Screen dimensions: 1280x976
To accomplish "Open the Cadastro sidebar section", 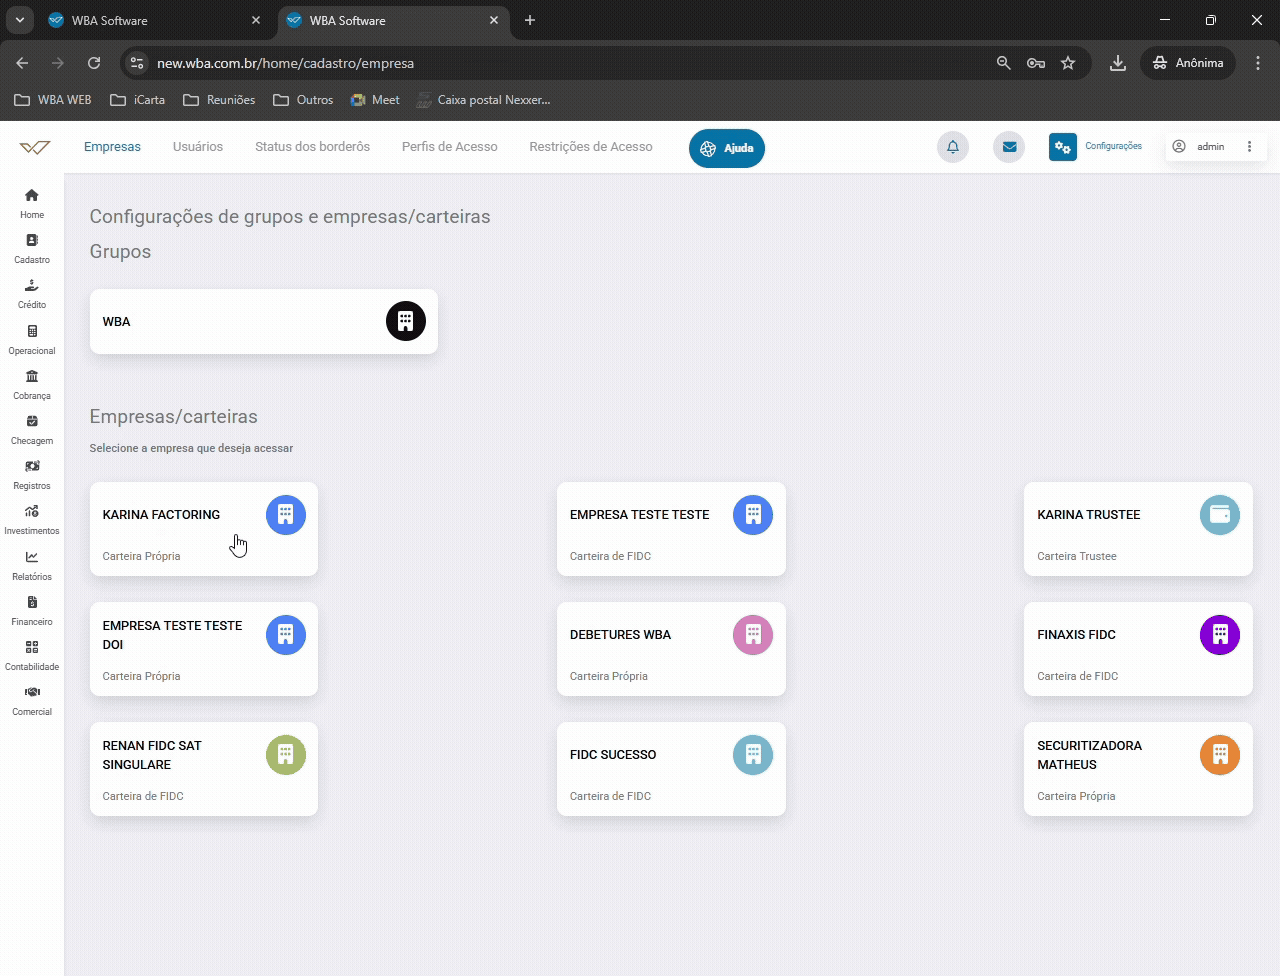I will (x=32, y=248).
